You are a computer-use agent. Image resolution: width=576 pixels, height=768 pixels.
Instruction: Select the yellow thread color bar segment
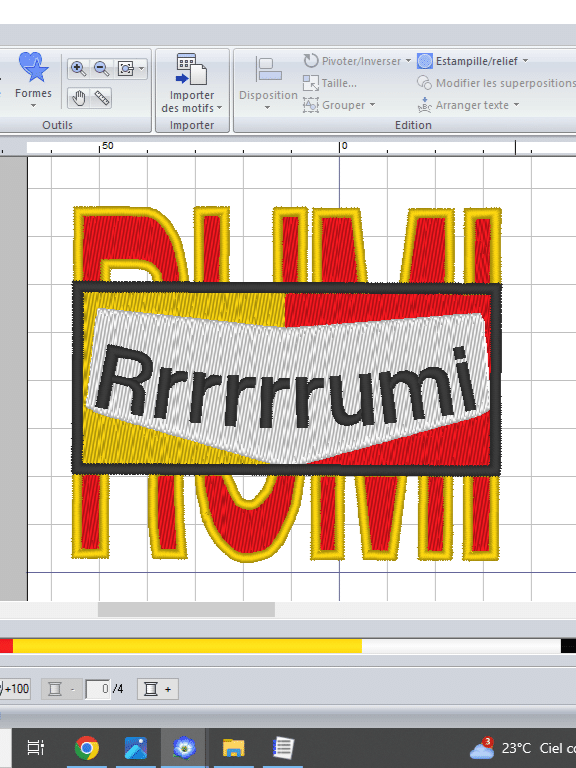(187, 646)
